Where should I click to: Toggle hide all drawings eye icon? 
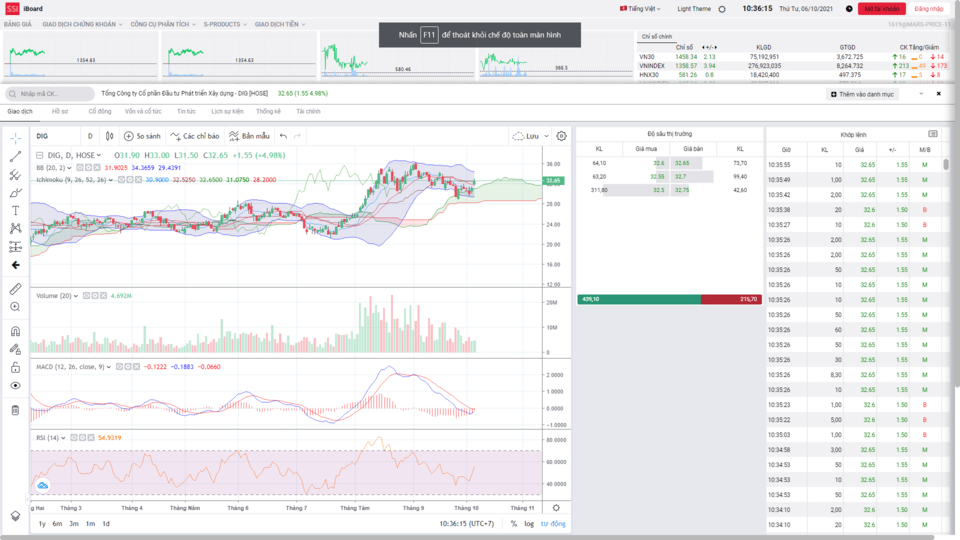(x=15, y=385)
